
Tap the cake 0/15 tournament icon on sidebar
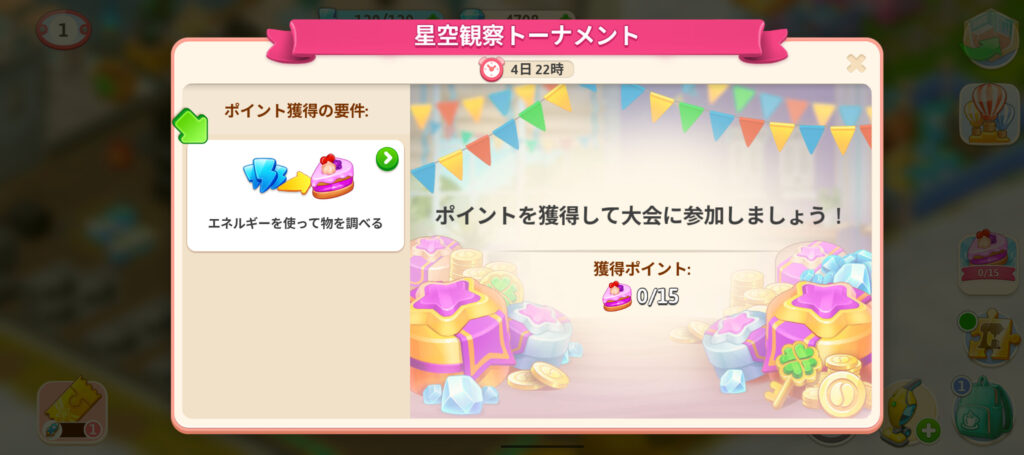point(989,257)
